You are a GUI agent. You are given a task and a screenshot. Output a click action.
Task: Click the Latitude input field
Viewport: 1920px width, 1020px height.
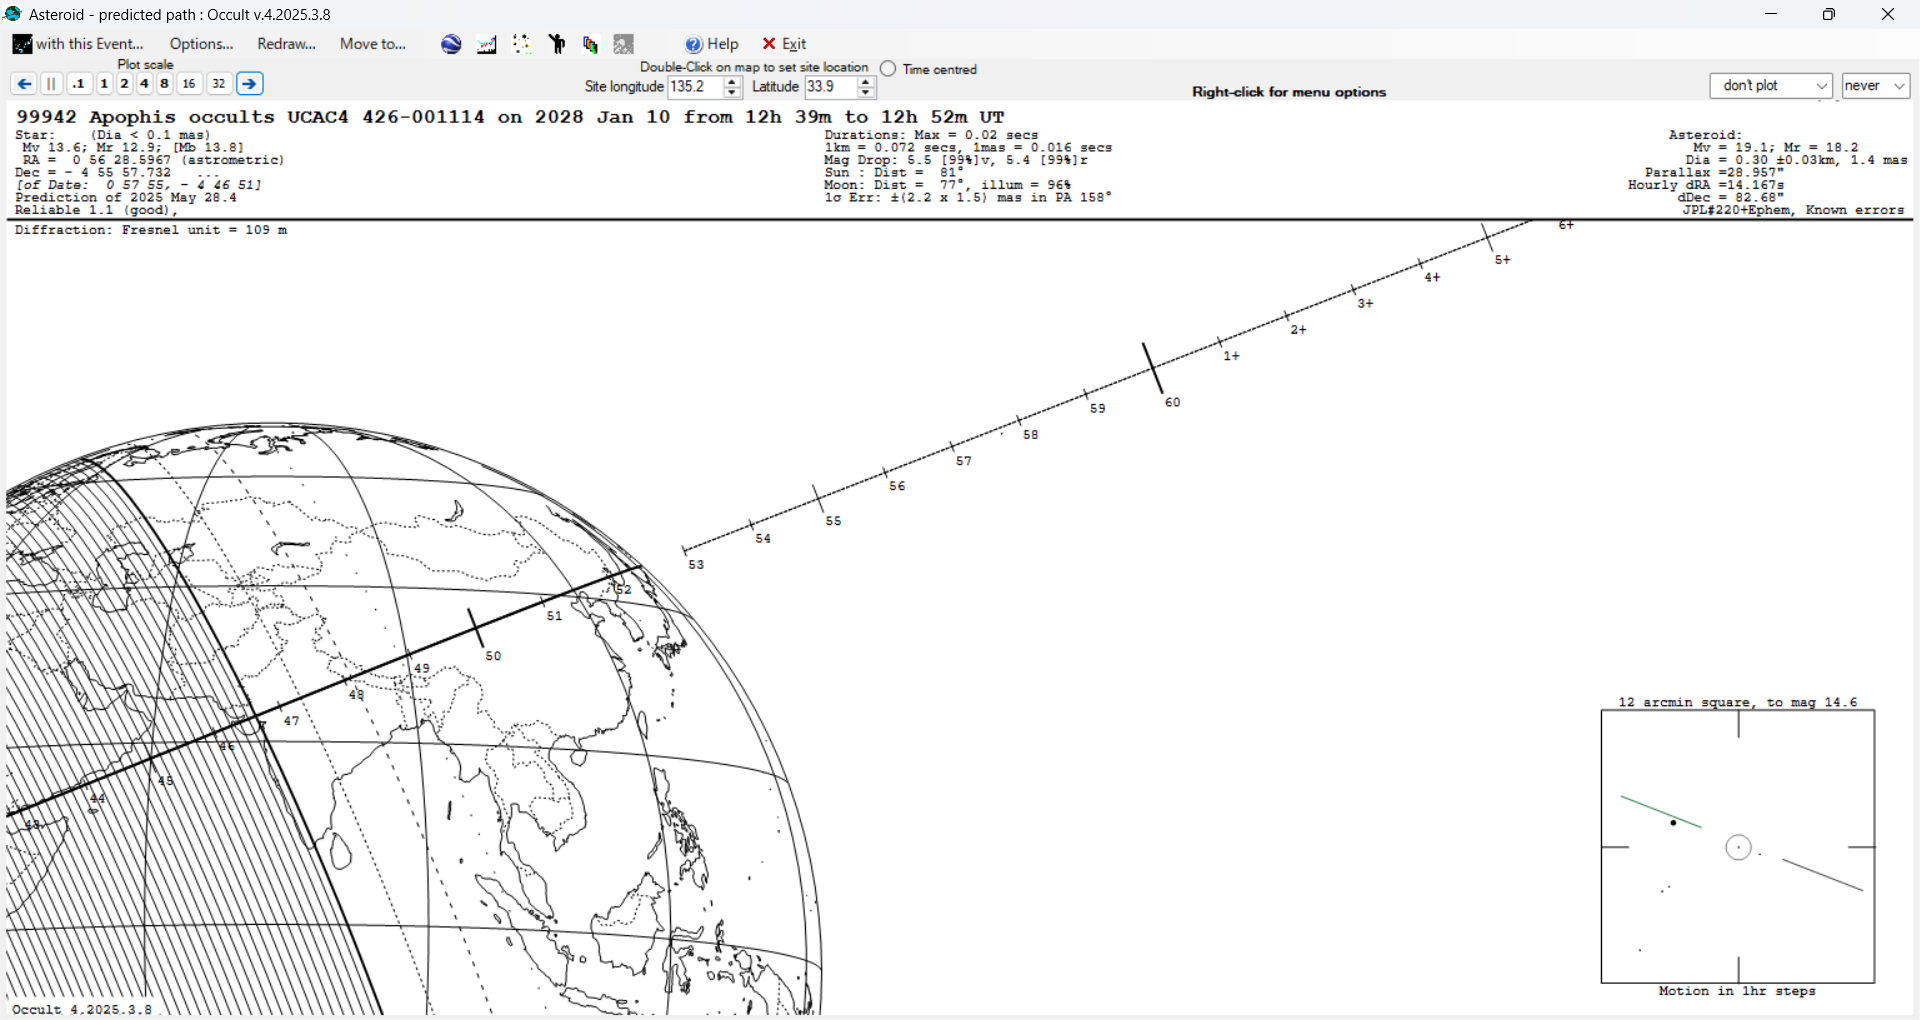pyautogui.click(x=831, y=87)
